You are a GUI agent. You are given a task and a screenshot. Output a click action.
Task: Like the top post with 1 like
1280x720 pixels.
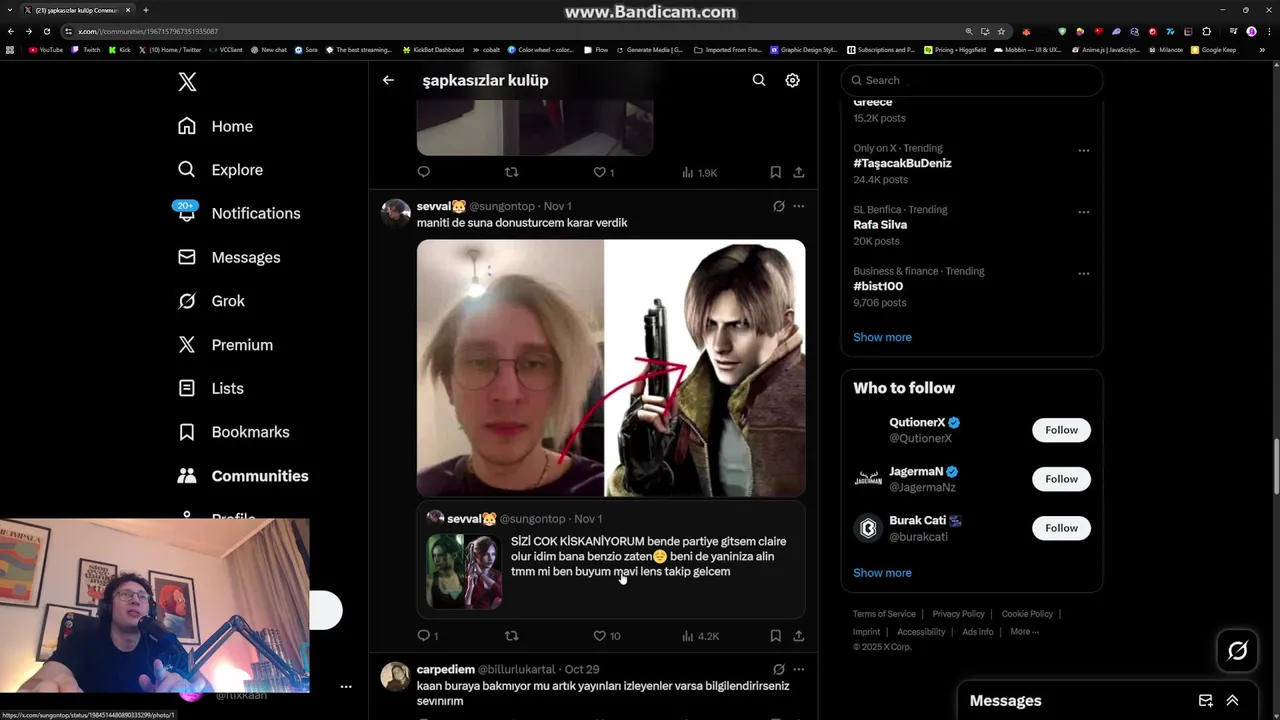(604, 172)
